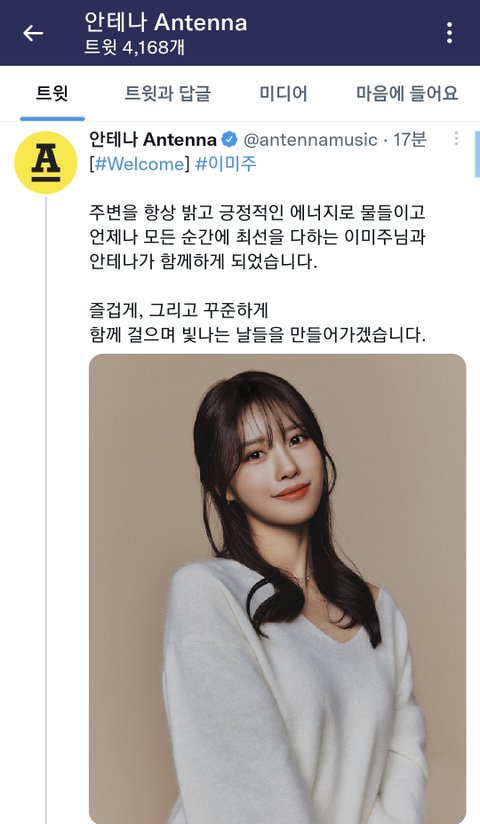
Task: Open the #이미주 hashtag
Action: click(226, 164)
